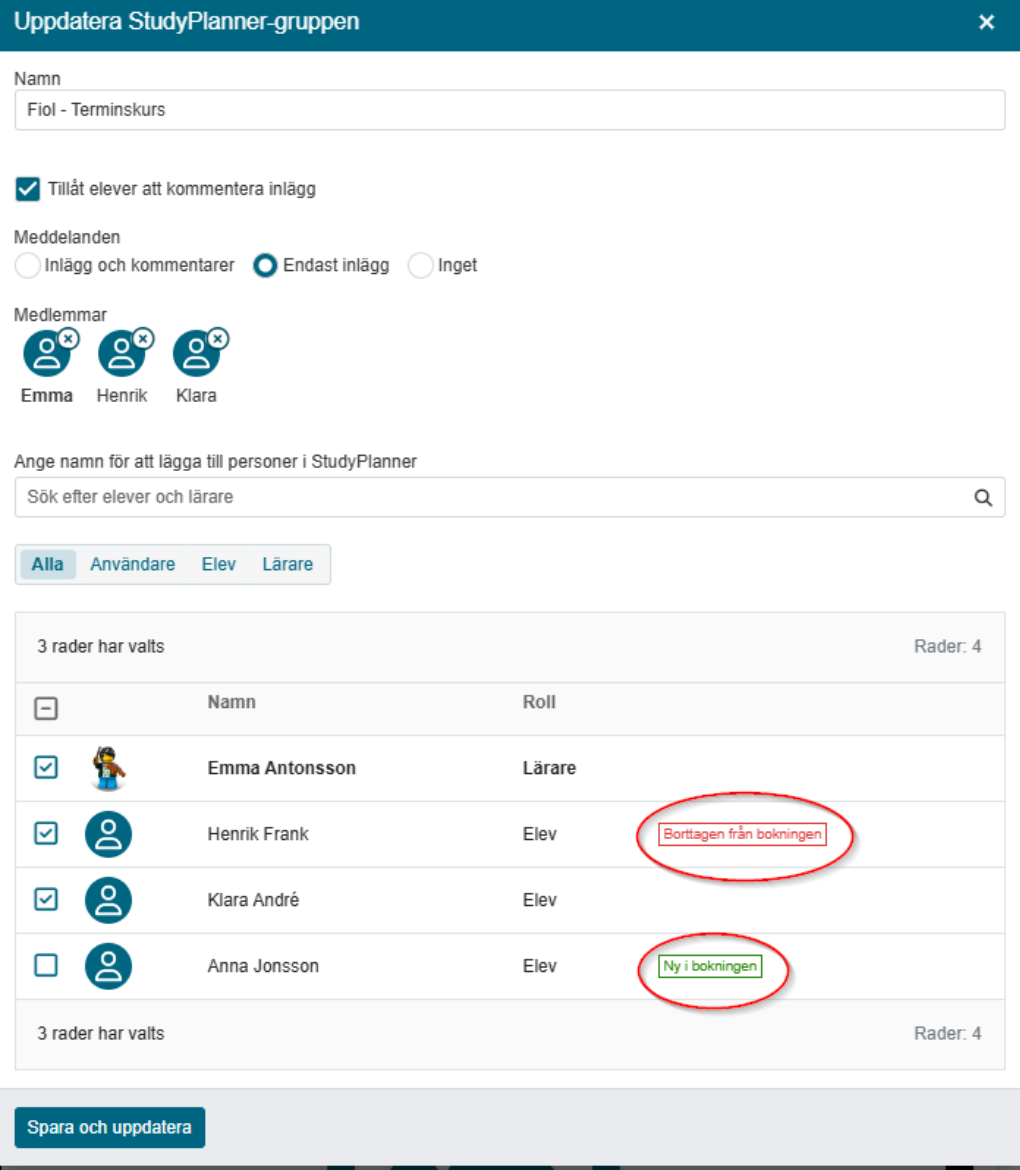Click the Borttagen från bokningen label
The width and height of the screenshot is (1020, 1170).
[x=742, y=834]
